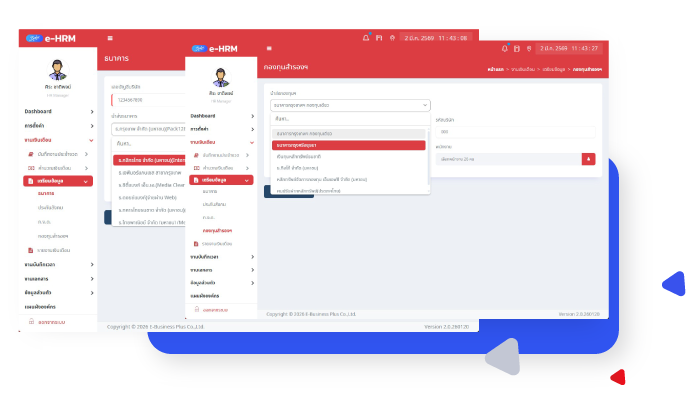Collapse red เตรียมข้อมูล section in front window
686x395 pixels.
click(221, 180)
